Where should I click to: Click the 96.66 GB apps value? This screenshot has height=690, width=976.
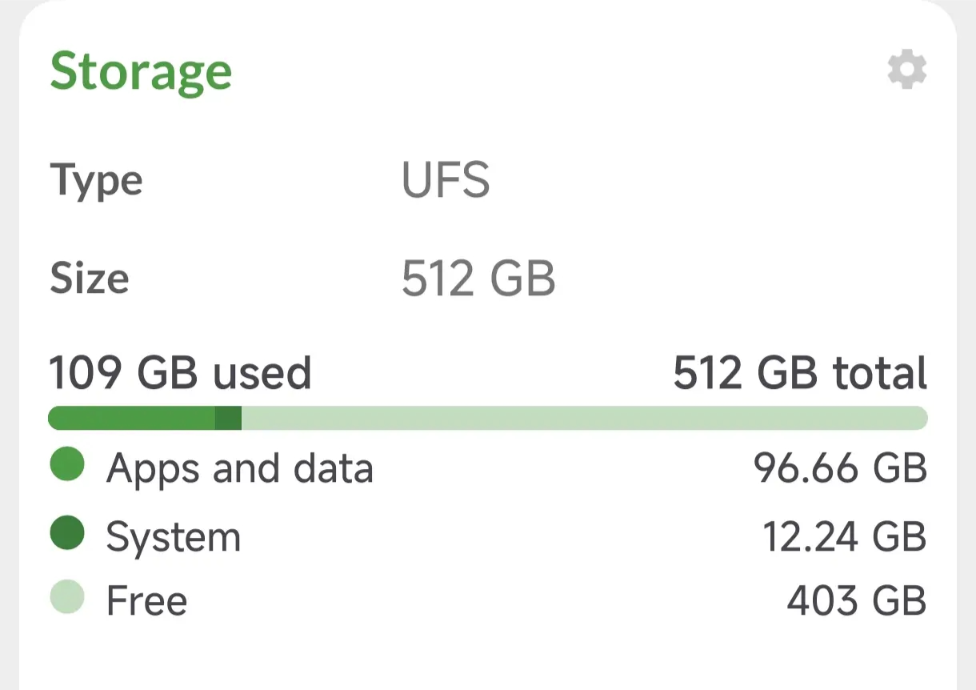pos(840,468)
